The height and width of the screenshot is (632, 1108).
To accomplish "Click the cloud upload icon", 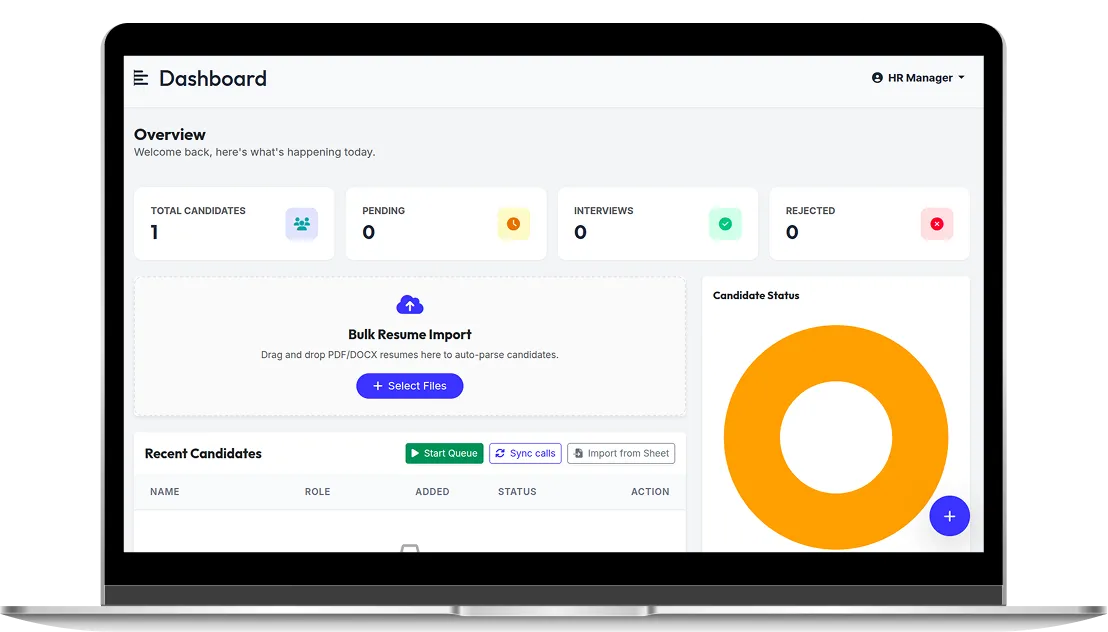I will pyautogui.click(x=410, y=305).
